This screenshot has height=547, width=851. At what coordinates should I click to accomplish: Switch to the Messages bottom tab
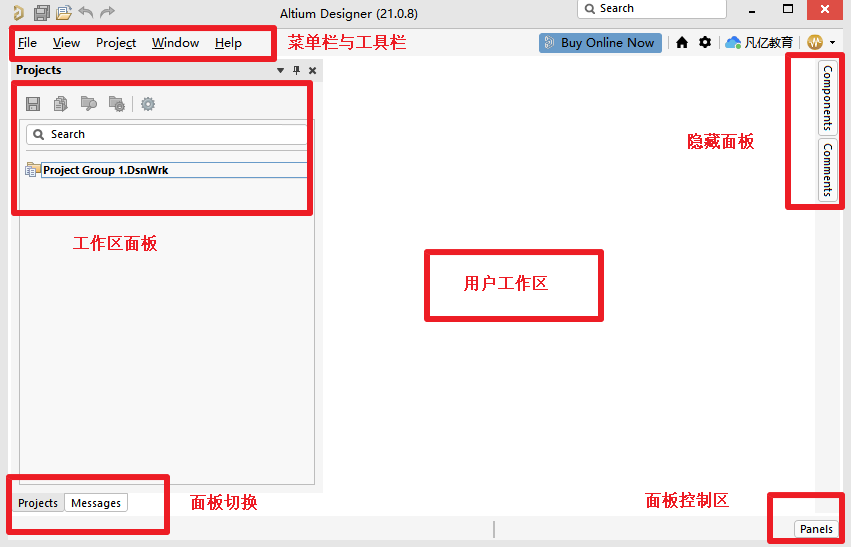click(x=96, y=503)
